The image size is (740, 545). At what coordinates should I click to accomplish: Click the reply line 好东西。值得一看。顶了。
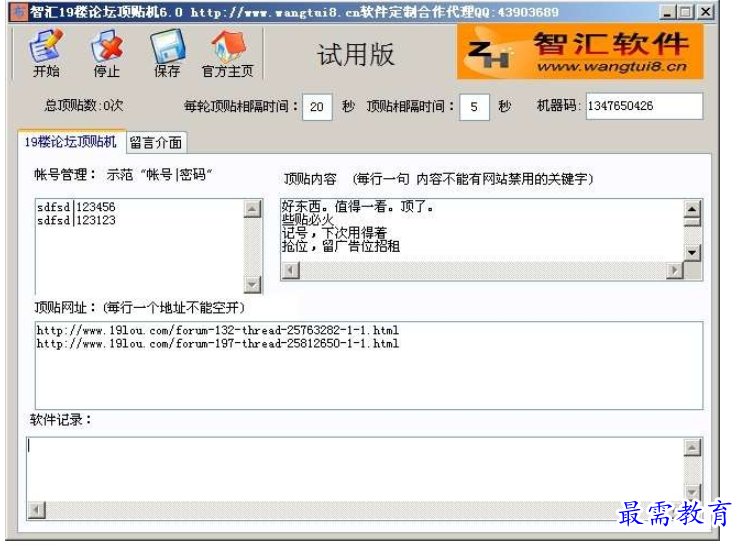pyautogui.click(x=357, y=206)
